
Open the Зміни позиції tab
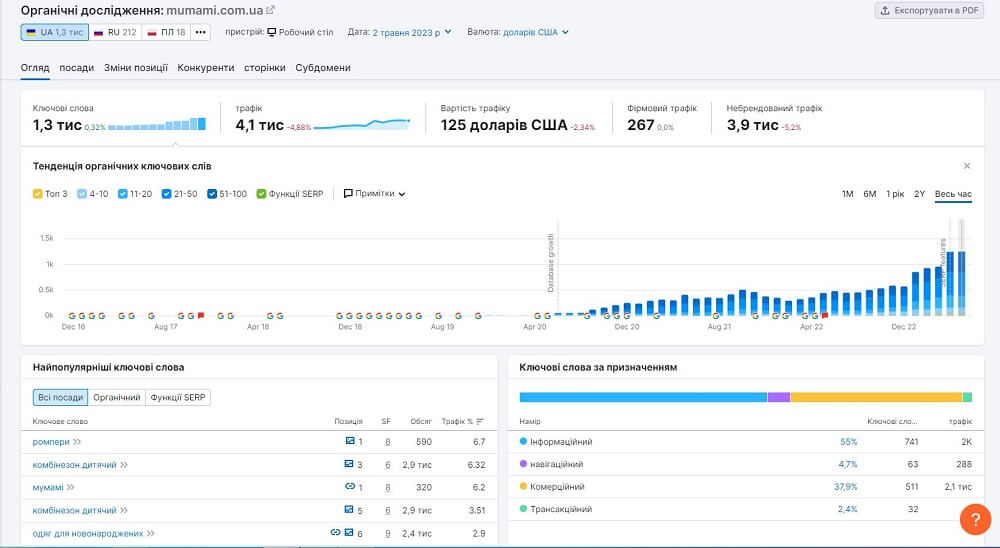[x=136, y=68]
